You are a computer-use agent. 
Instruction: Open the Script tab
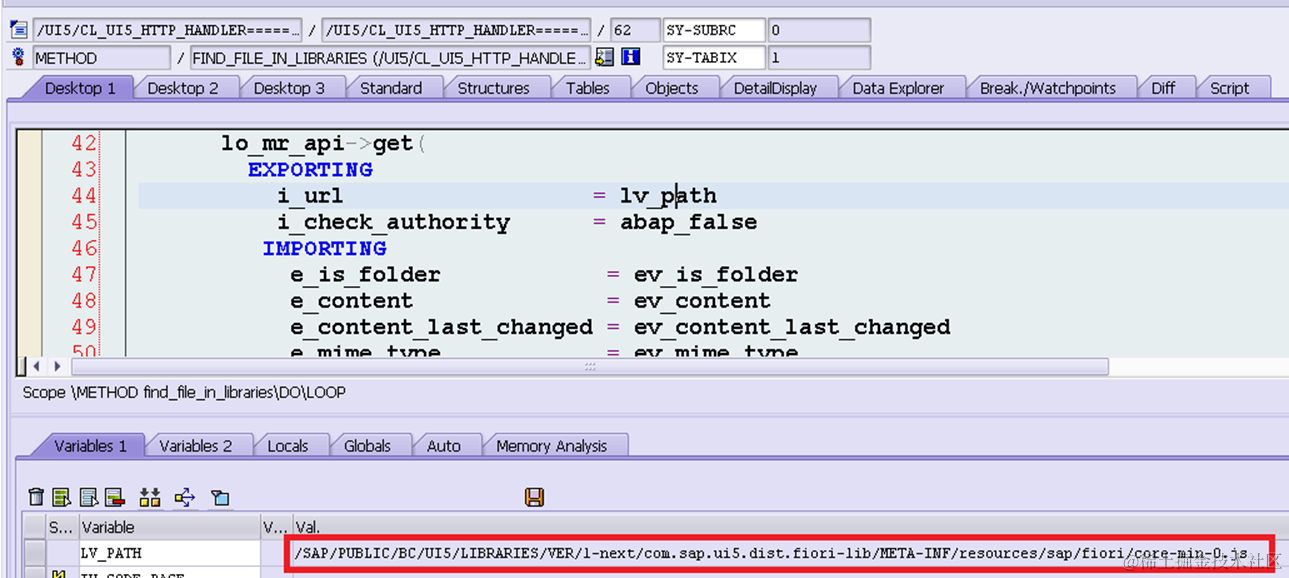[1230, 88]
